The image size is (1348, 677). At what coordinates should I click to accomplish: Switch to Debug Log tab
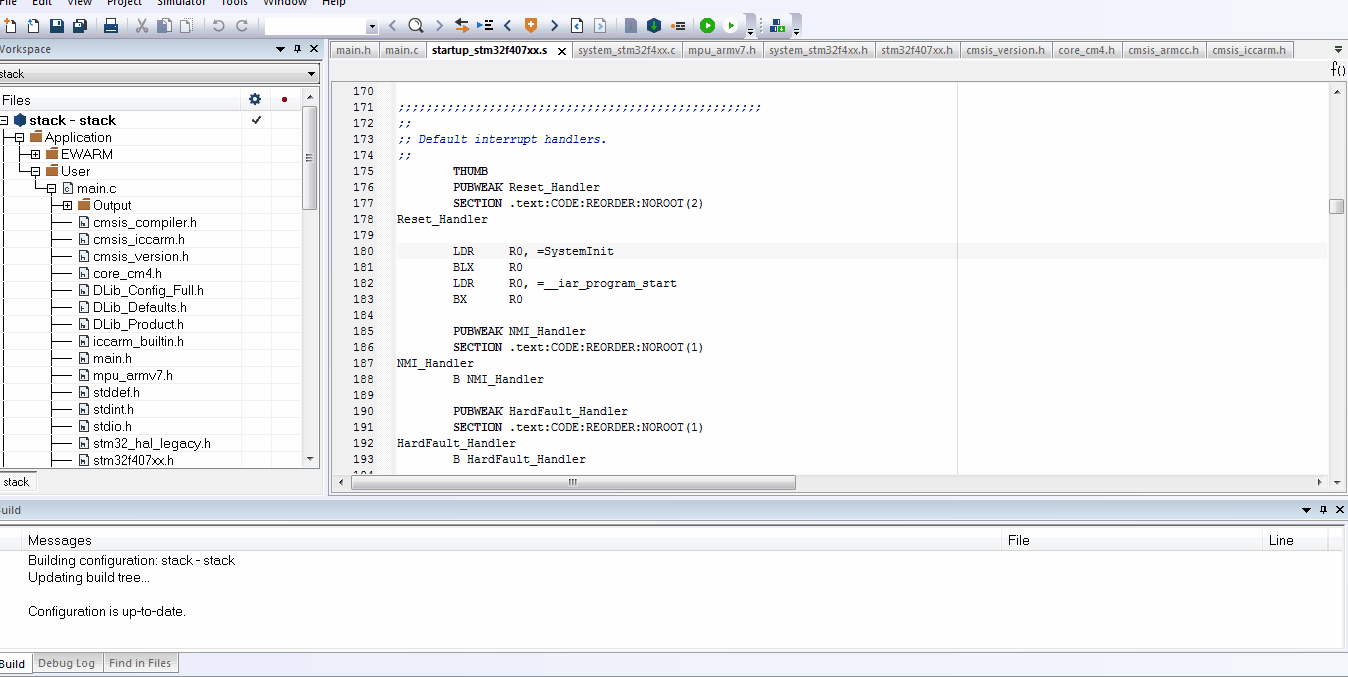66,663
